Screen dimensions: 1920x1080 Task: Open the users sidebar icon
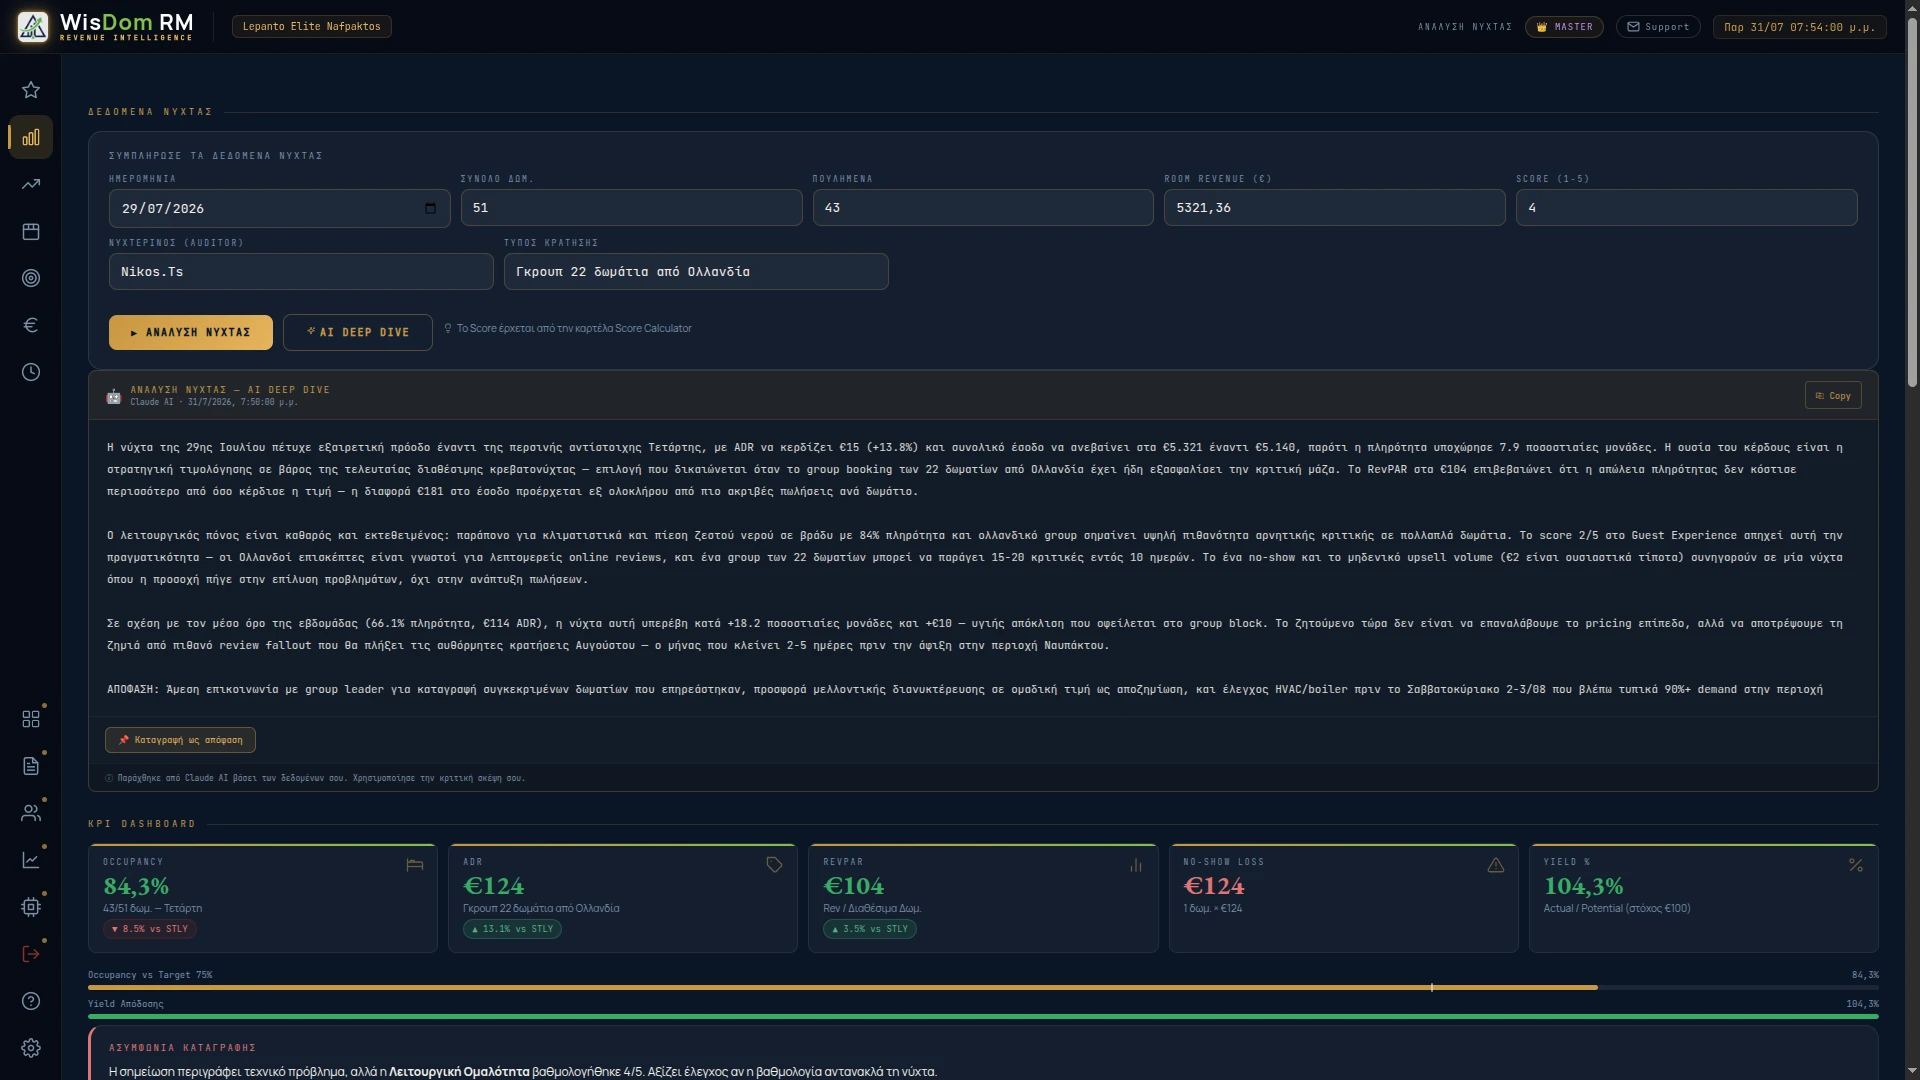pyautogui.click(x=31, y=813)
